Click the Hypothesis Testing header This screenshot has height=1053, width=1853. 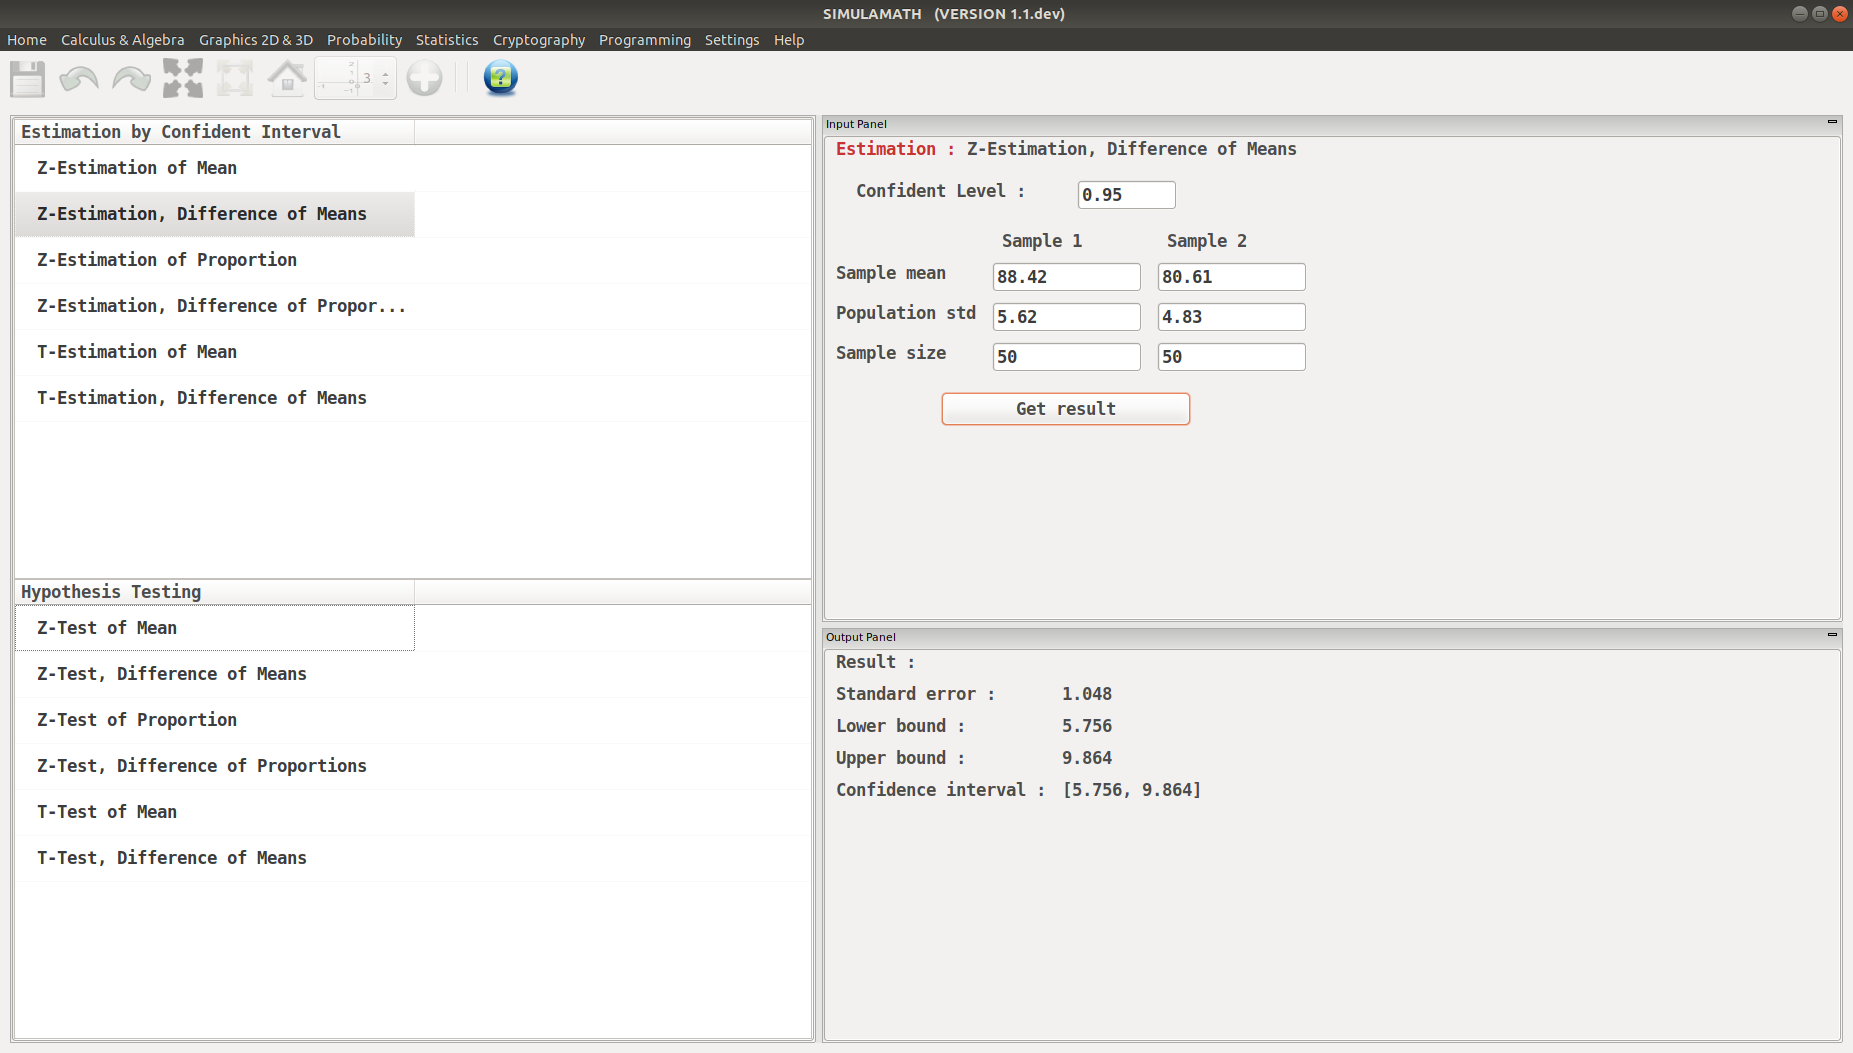[215, 592]
